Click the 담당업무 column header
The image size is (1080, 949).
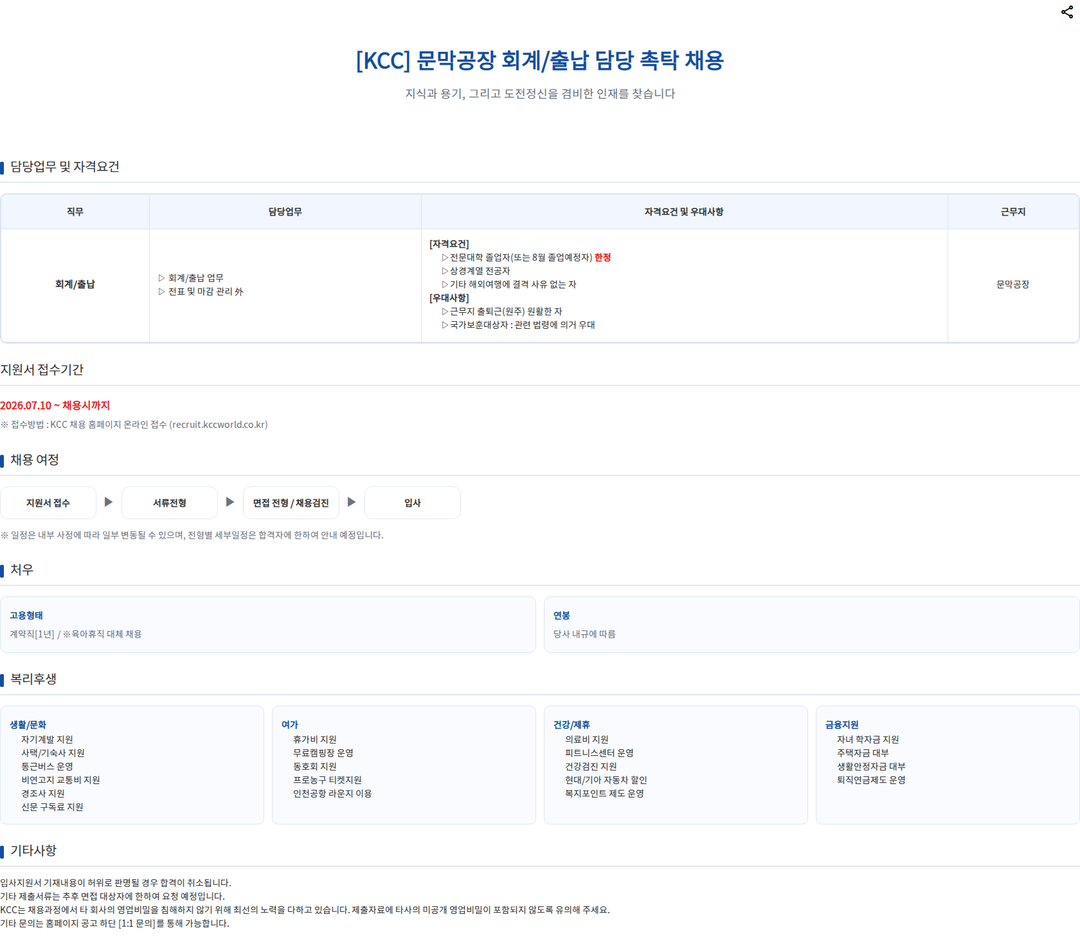[285, 211]
